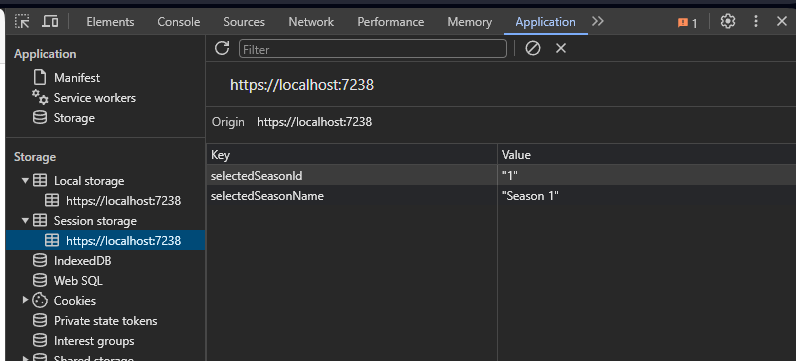This screenshot has width=796, height=361.
Task: Select localhost:7238 under Local storage
Action: (123, 201)
